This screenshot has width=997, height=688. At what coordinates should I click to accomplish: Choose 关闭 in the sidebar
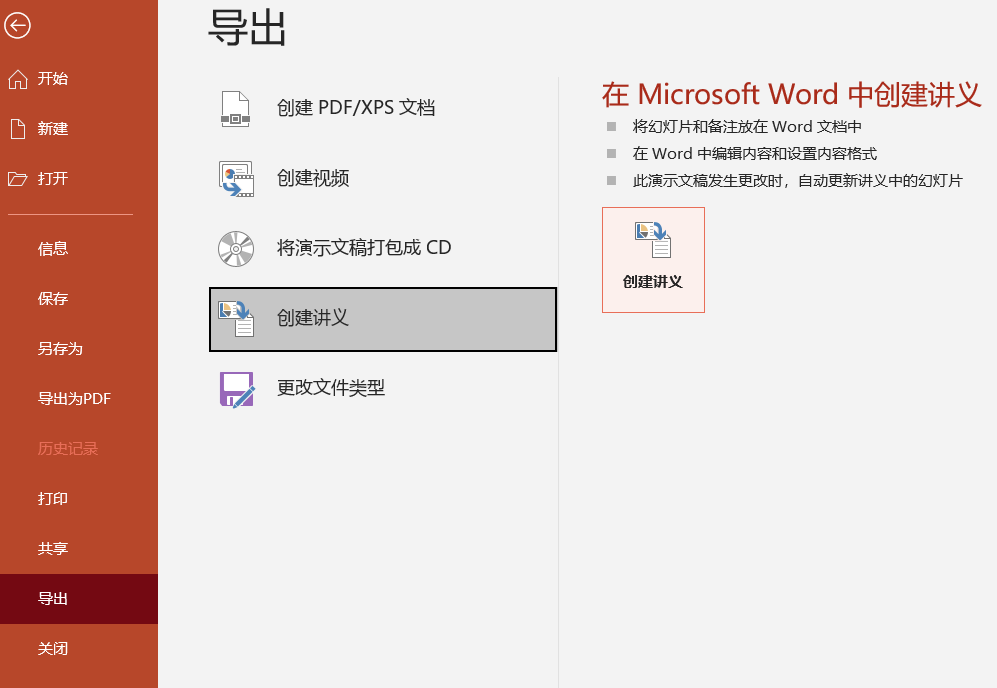[x=79, y=649]
